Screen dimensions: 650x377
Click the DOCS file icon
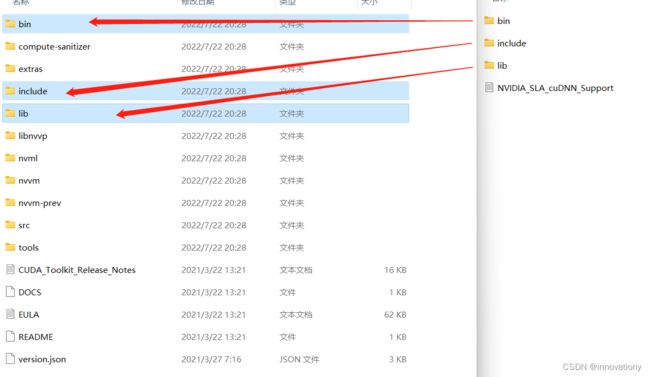(x=10, y=292)
